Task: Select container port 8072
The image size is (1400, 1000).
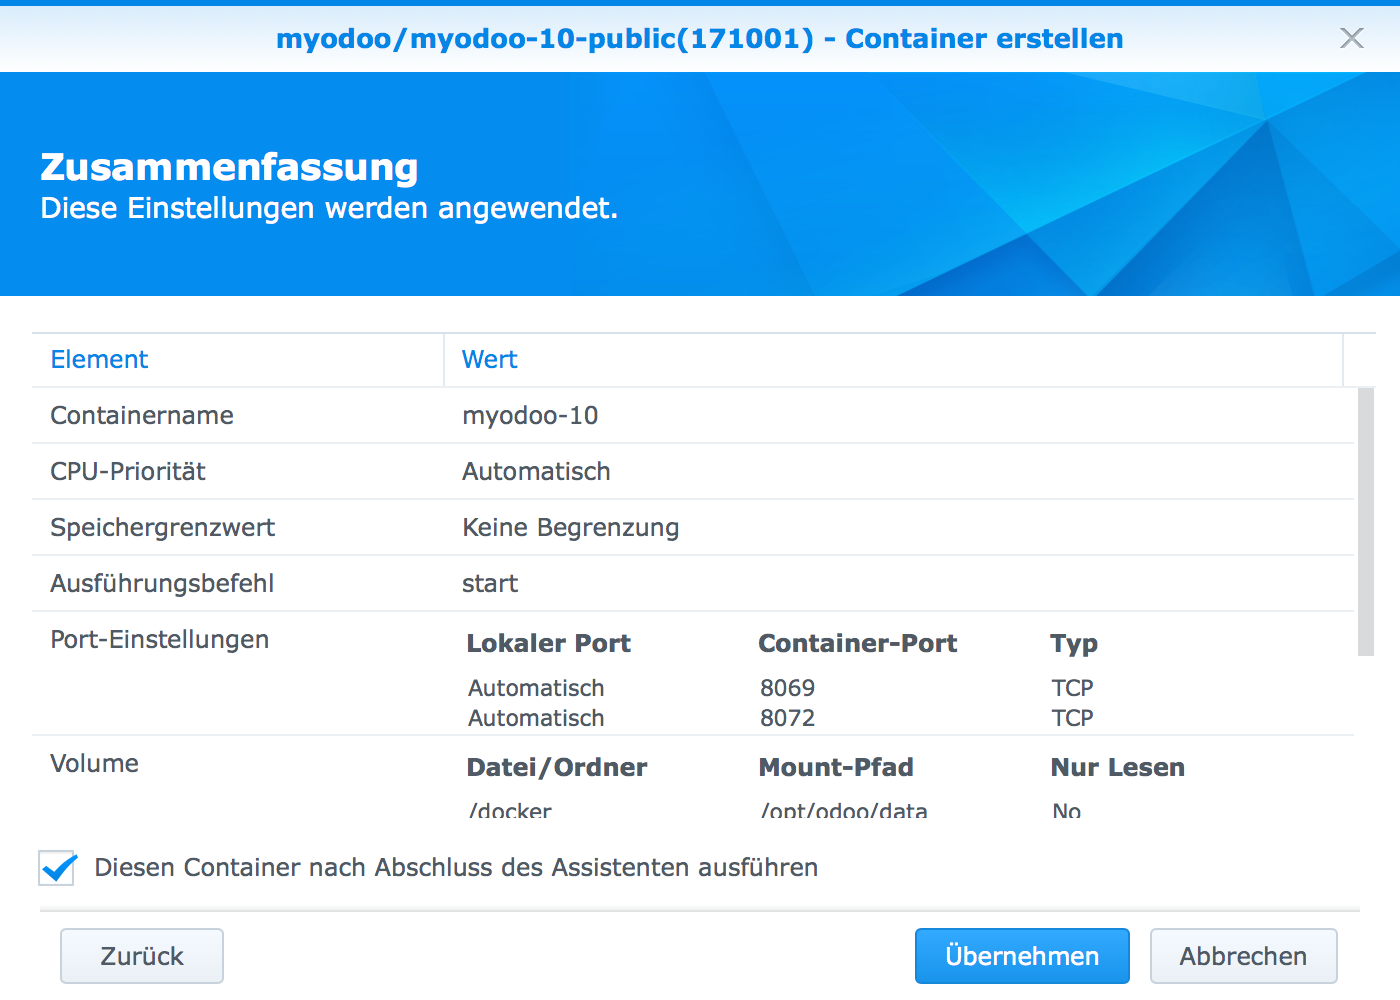Action: point(787,718)
